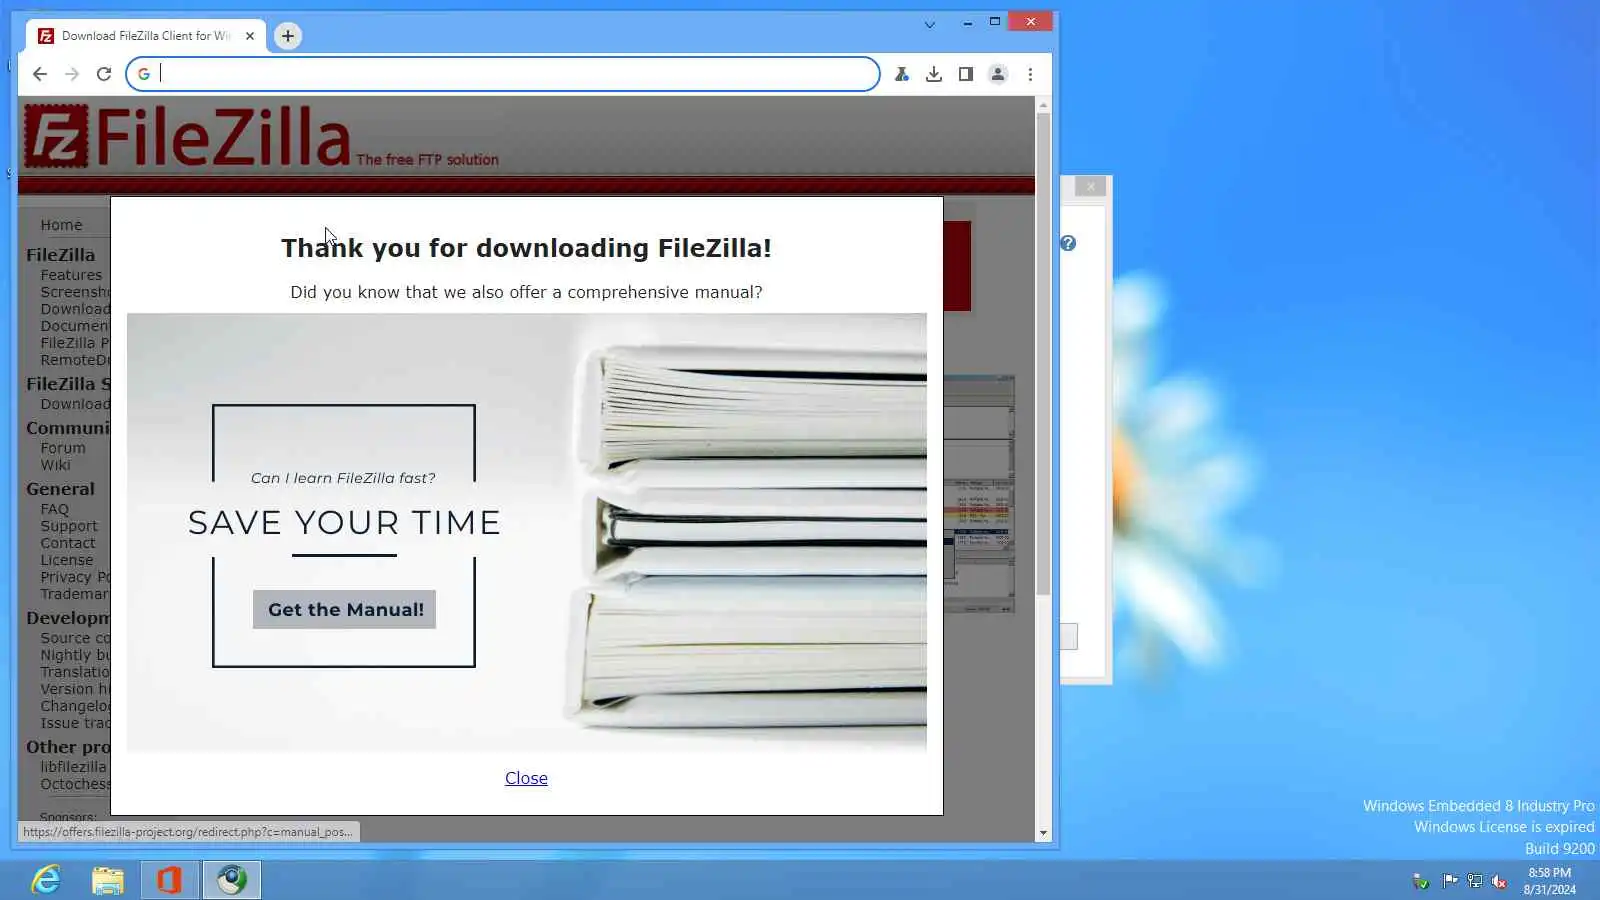Click the Get the Manual! button
The image size is (1600, 900).
(344, 609)
